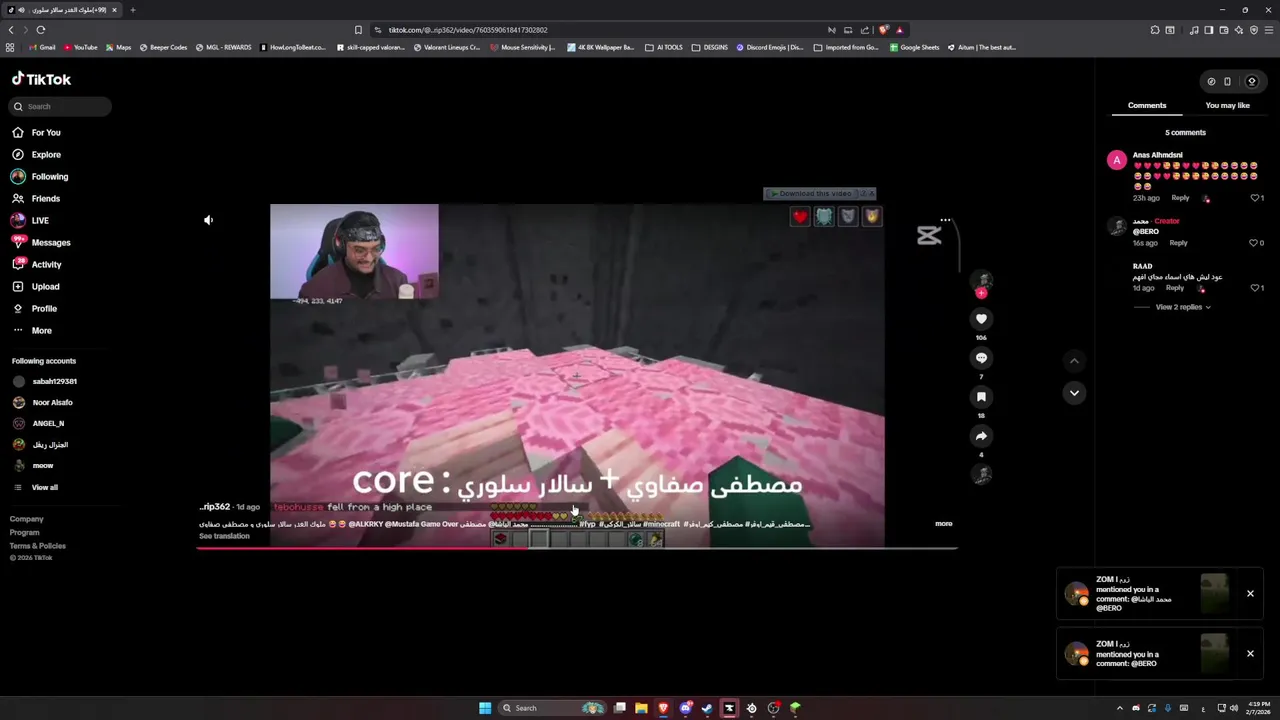The height and width of the screenshot is (720, 1280).
Task: Open the Windows Start menu
Action: coord(485,708)
